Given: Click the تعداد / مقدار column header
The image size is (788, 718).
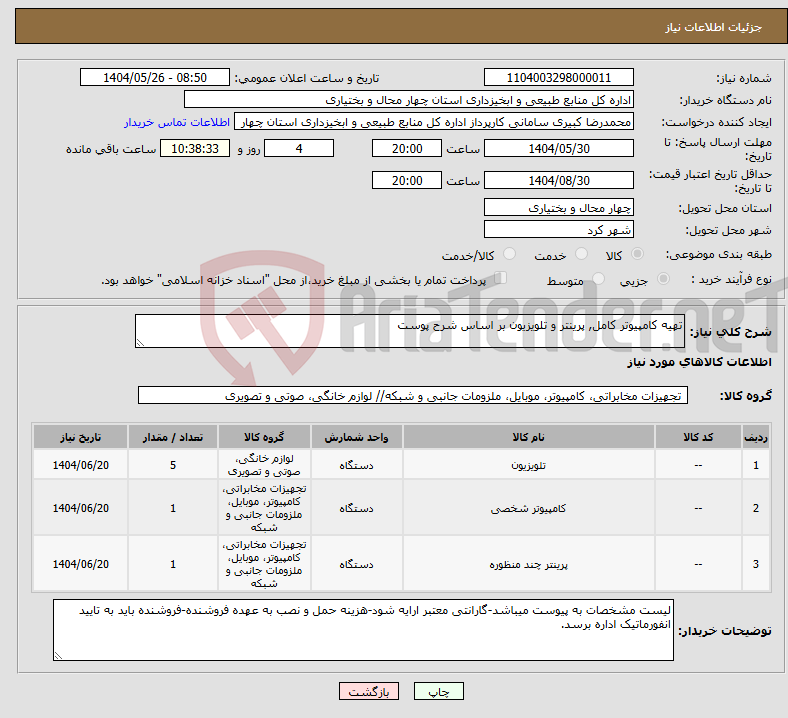Looking at the screenshot, I should (x=173, y=437).
